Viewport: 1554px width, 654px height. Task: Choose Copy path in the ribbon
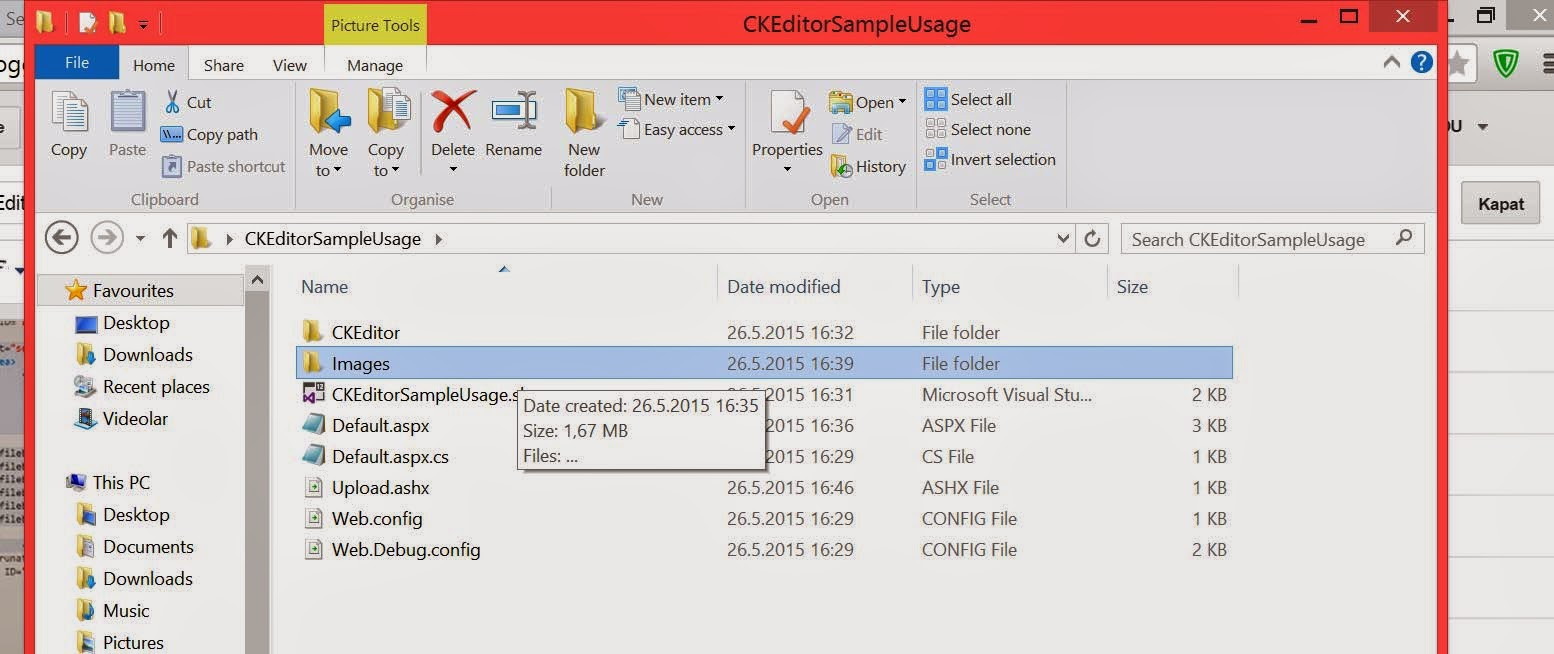(209, 134)
